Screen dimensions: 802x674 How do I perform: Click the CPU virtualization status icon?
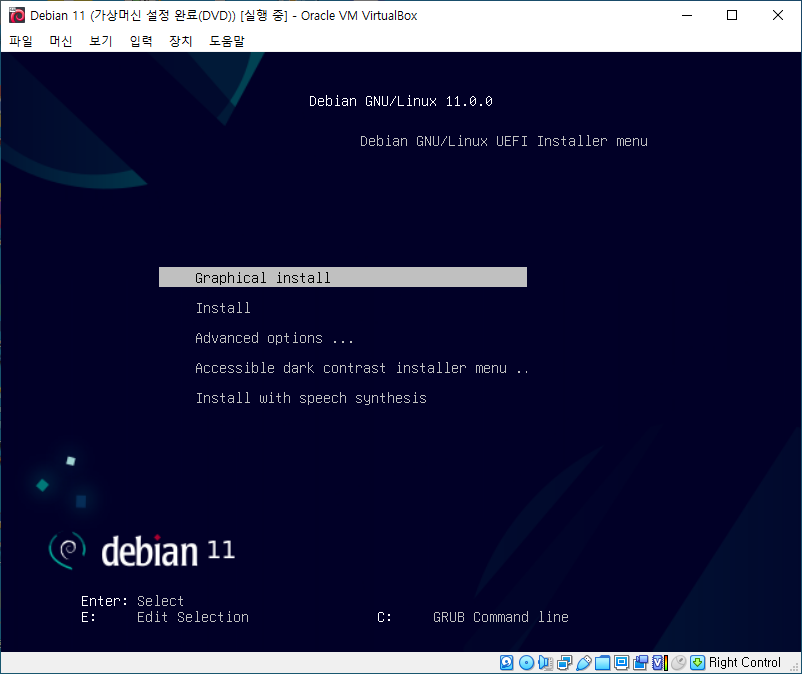pyautogui.click(x=659, y=663)
